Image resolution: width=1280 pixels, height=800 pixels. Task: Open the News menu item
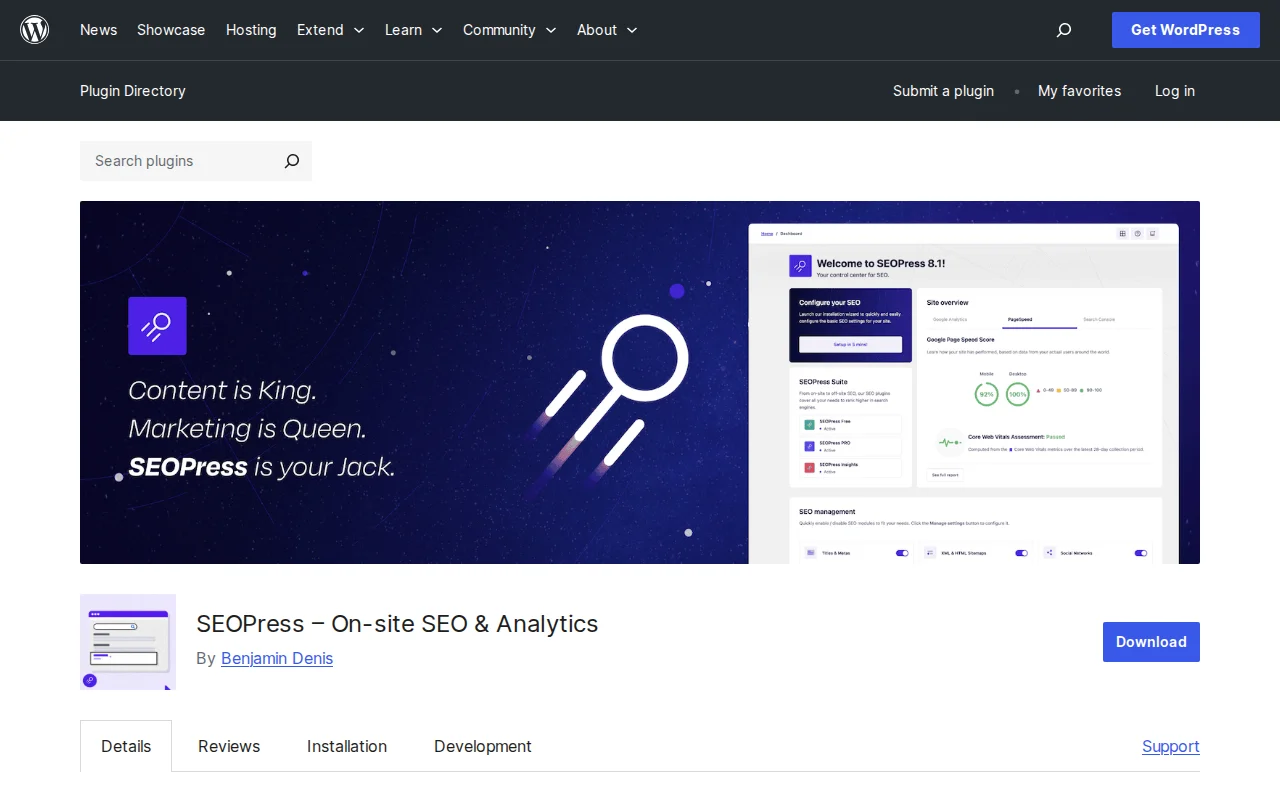[x=98, y=30]
